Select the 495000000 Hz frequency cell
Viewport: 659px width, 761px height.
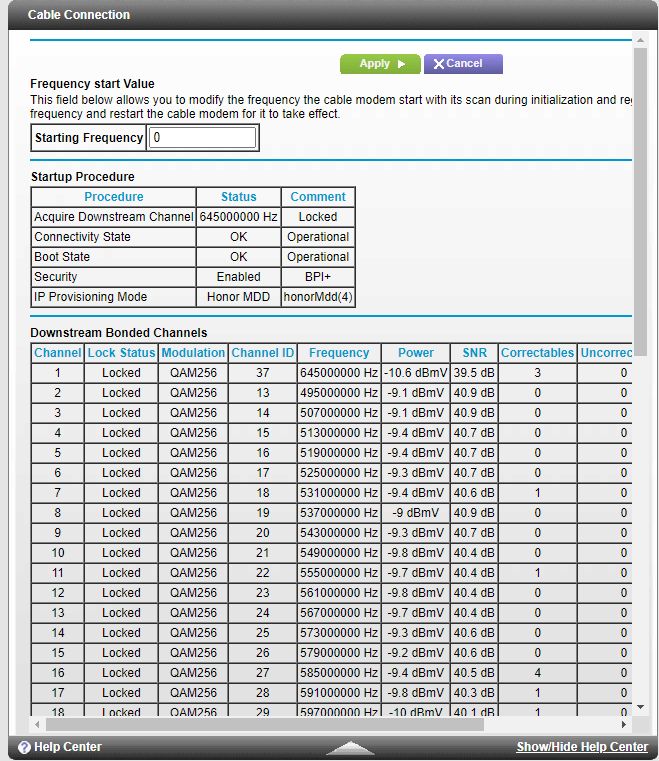pos(339,393)
